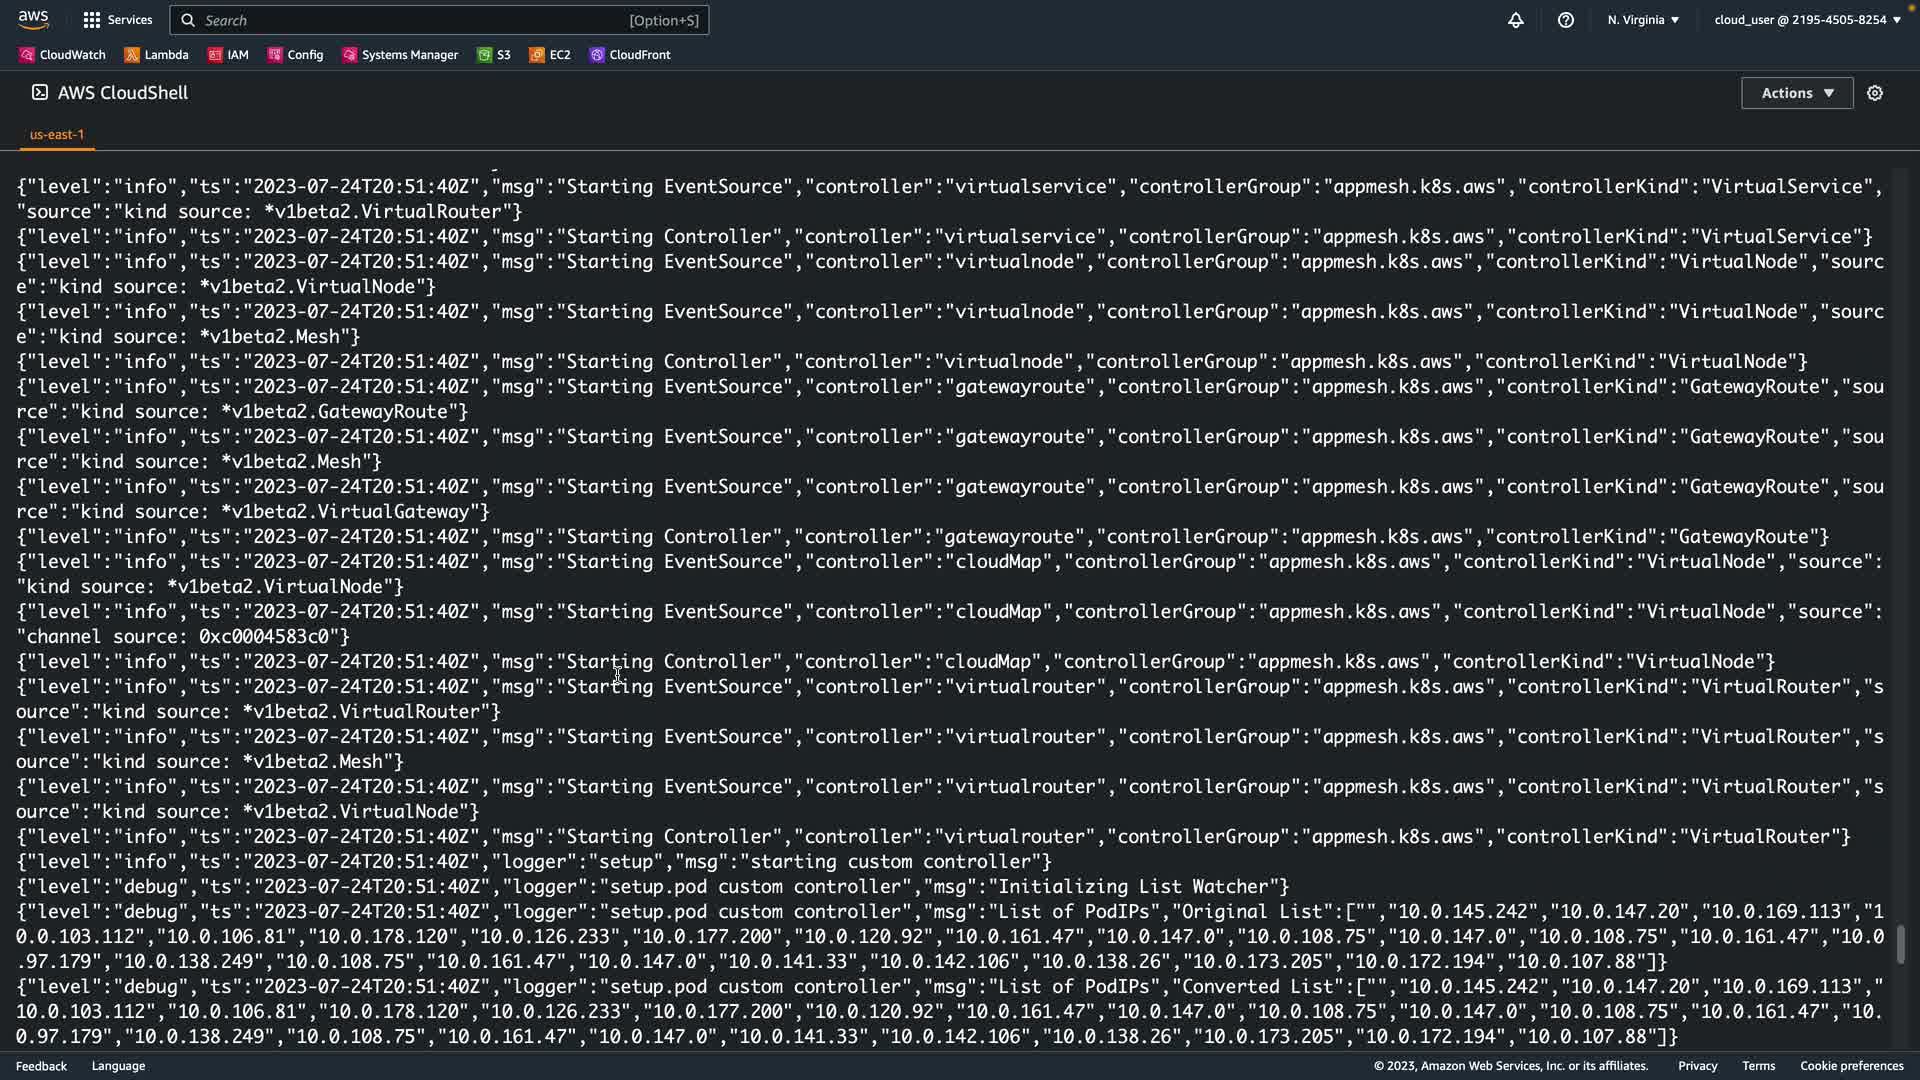Viewport: 1920px width, 1080px height.
Task: Expand the cloud_user account menu
Action: (1807, 20)
